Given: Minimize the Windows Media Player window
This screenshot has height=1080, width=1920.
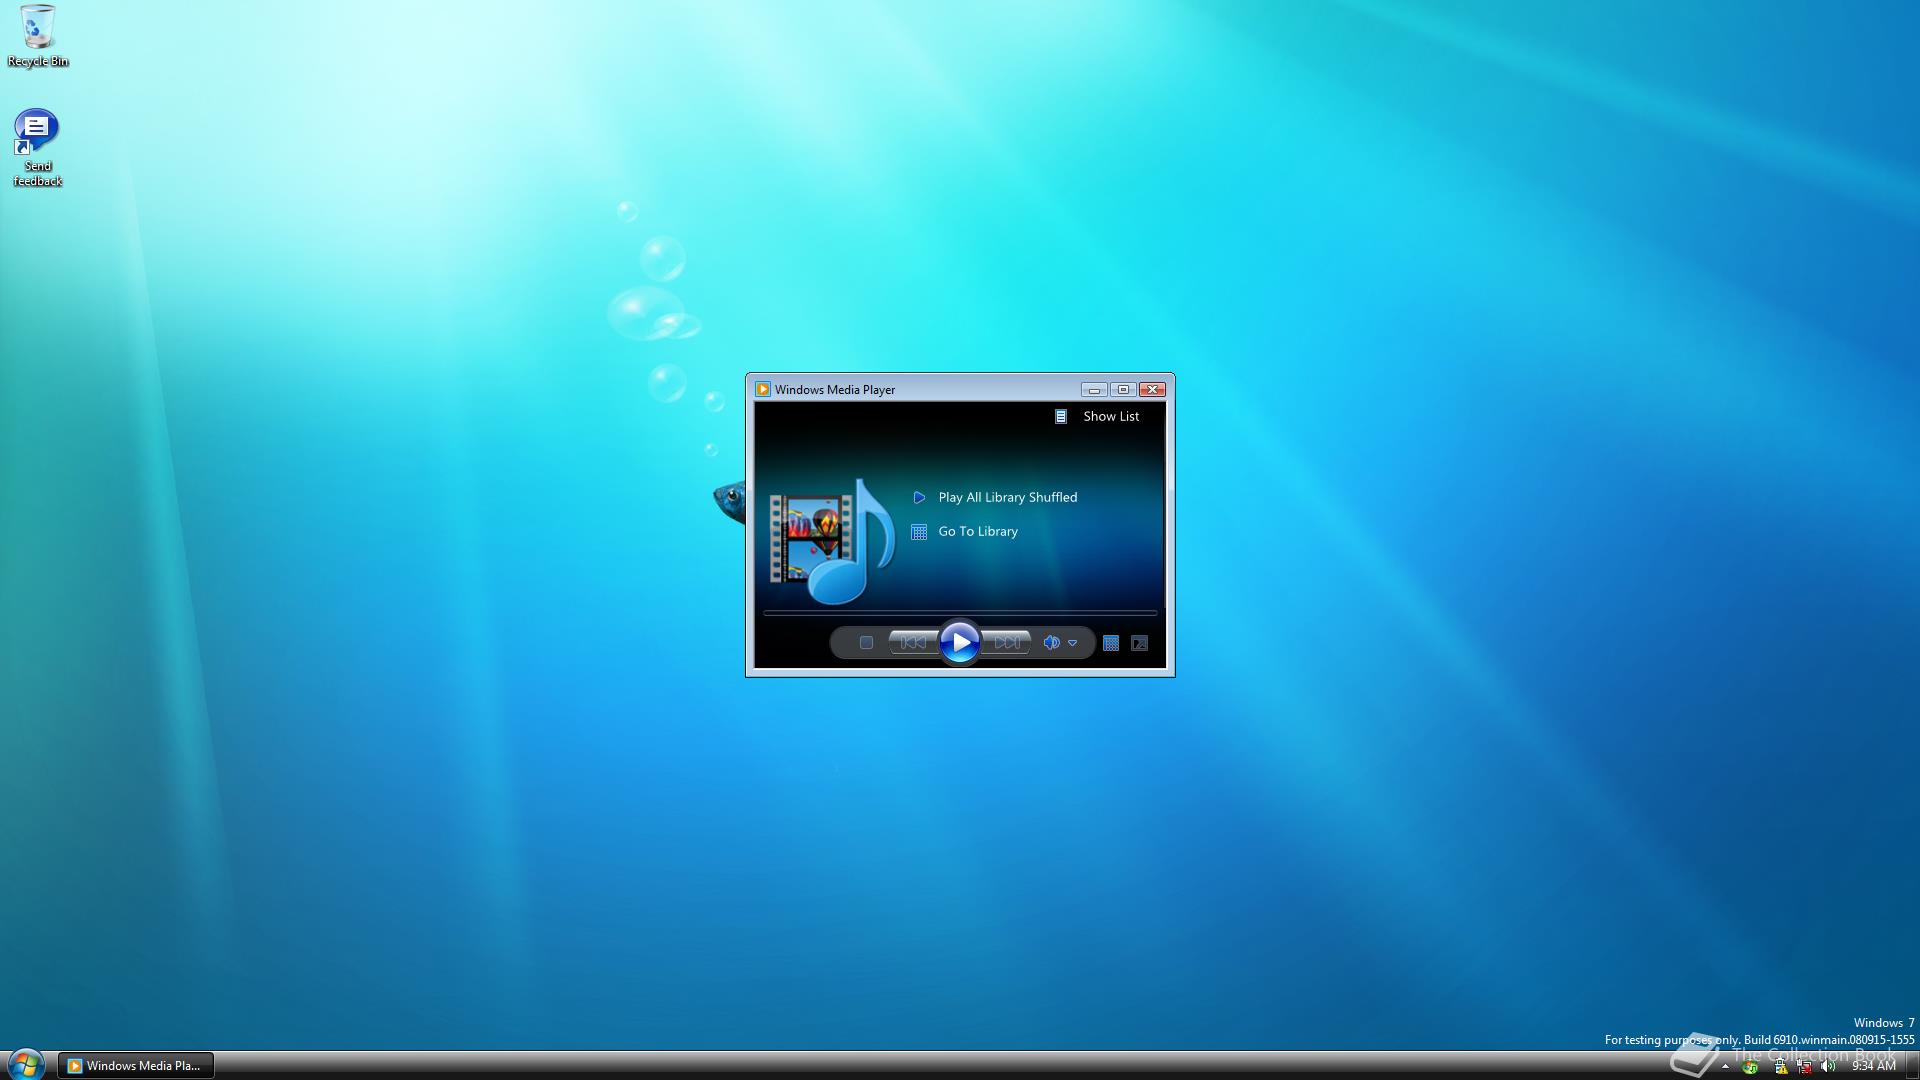Looking at the screenshot, I should 1094,390.
